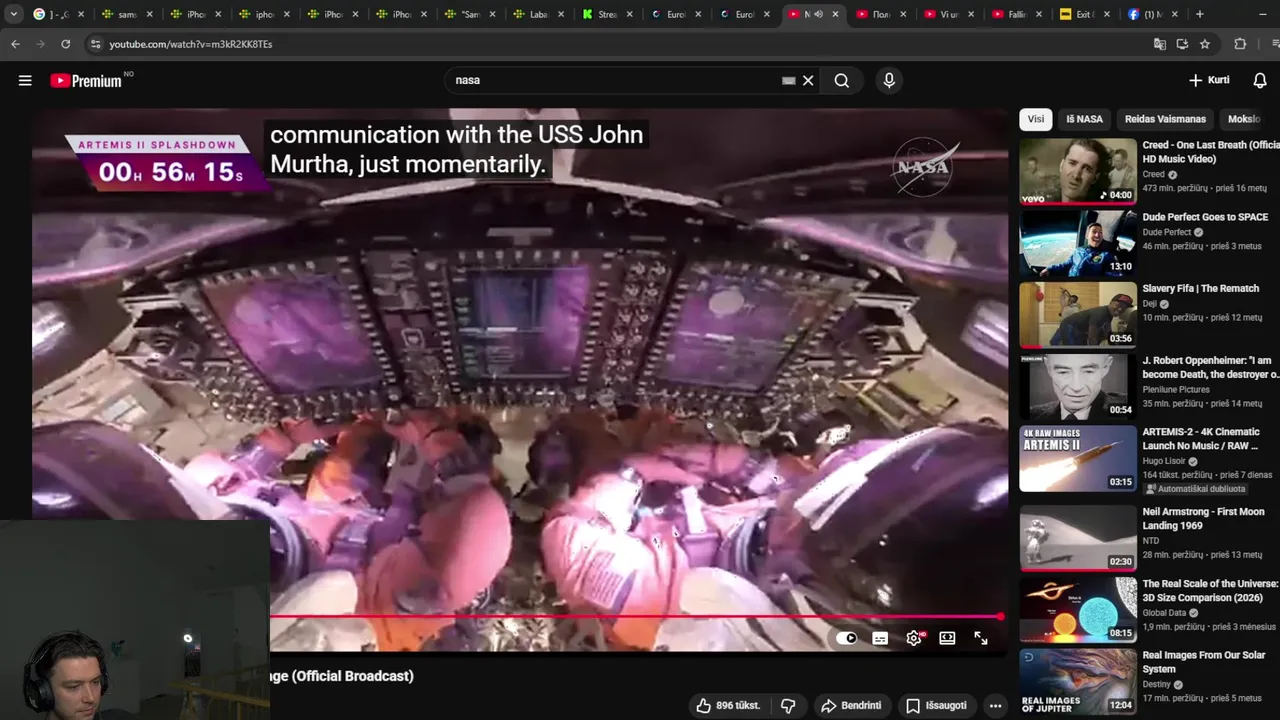Screen dimensions: 1280x720
Task: Open browser Extensions puzzle icon
Action: click(1240, 44)
